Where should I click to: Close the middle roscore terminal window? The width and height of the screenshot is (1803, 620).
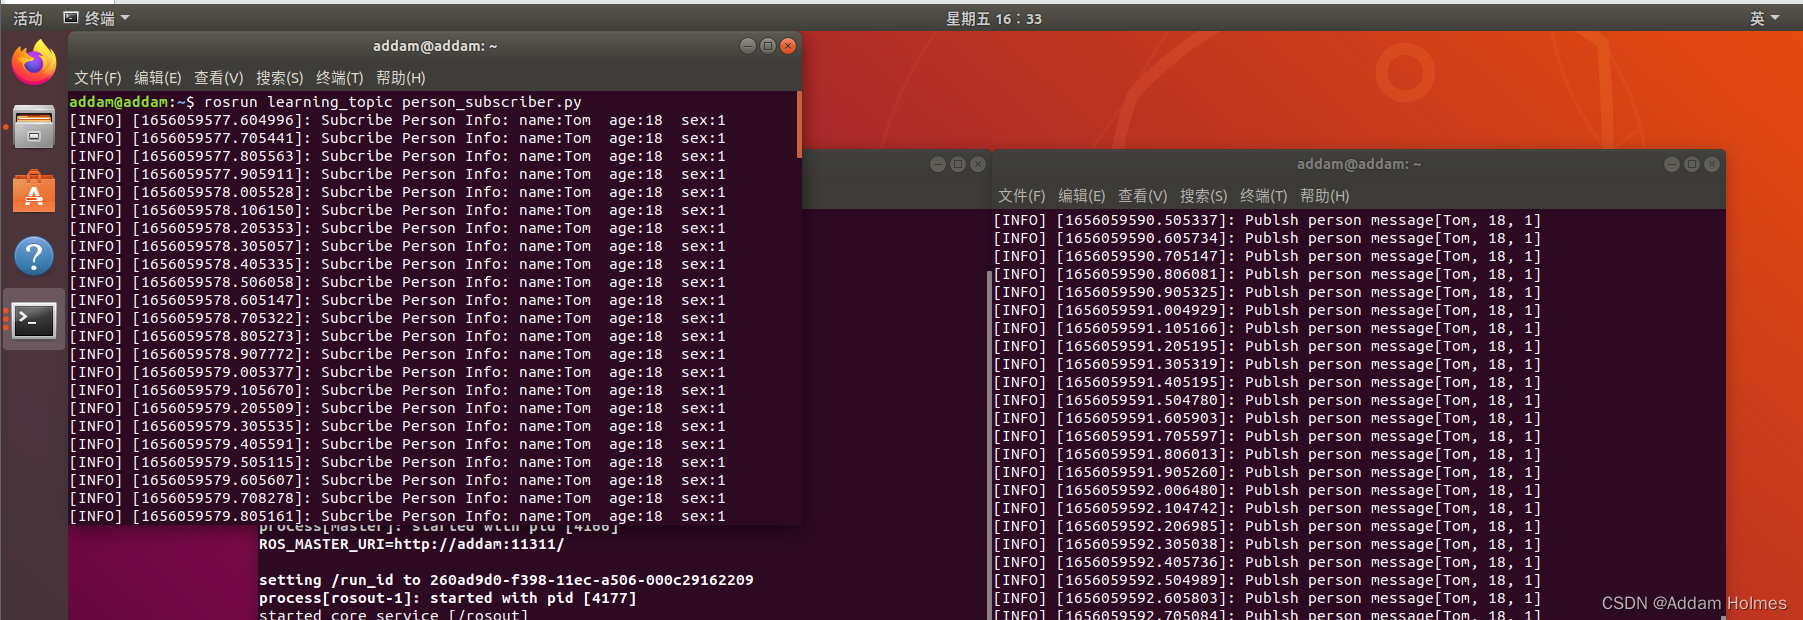pyautogui.click(x=978, y=164)
